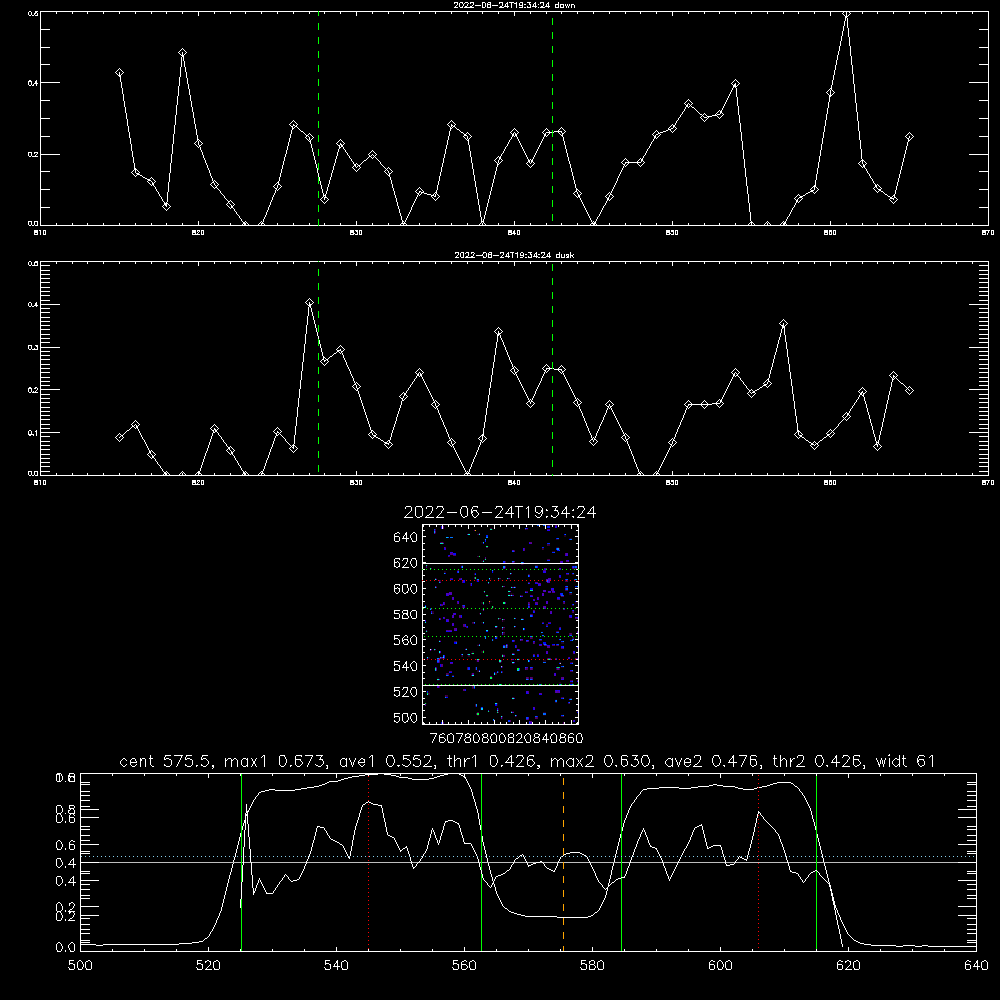Click second green dashed line in dusk plot
The width and height of the screenshot is (1000, 1000).
(x=552, y=368)
